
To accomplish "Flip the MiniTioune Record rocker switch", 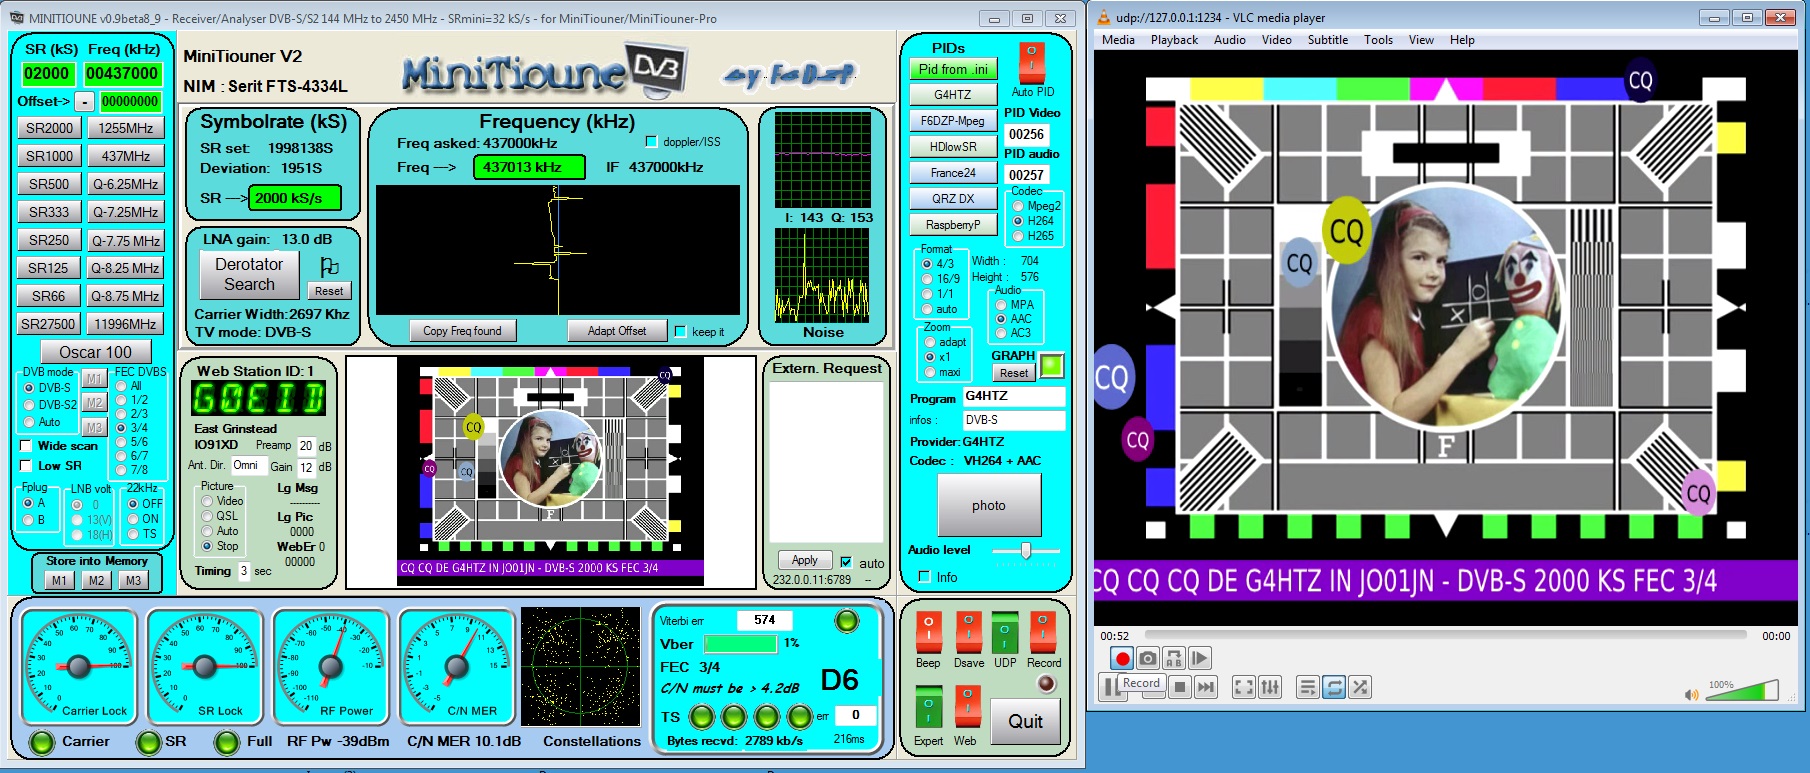I will coord(1043,632).
